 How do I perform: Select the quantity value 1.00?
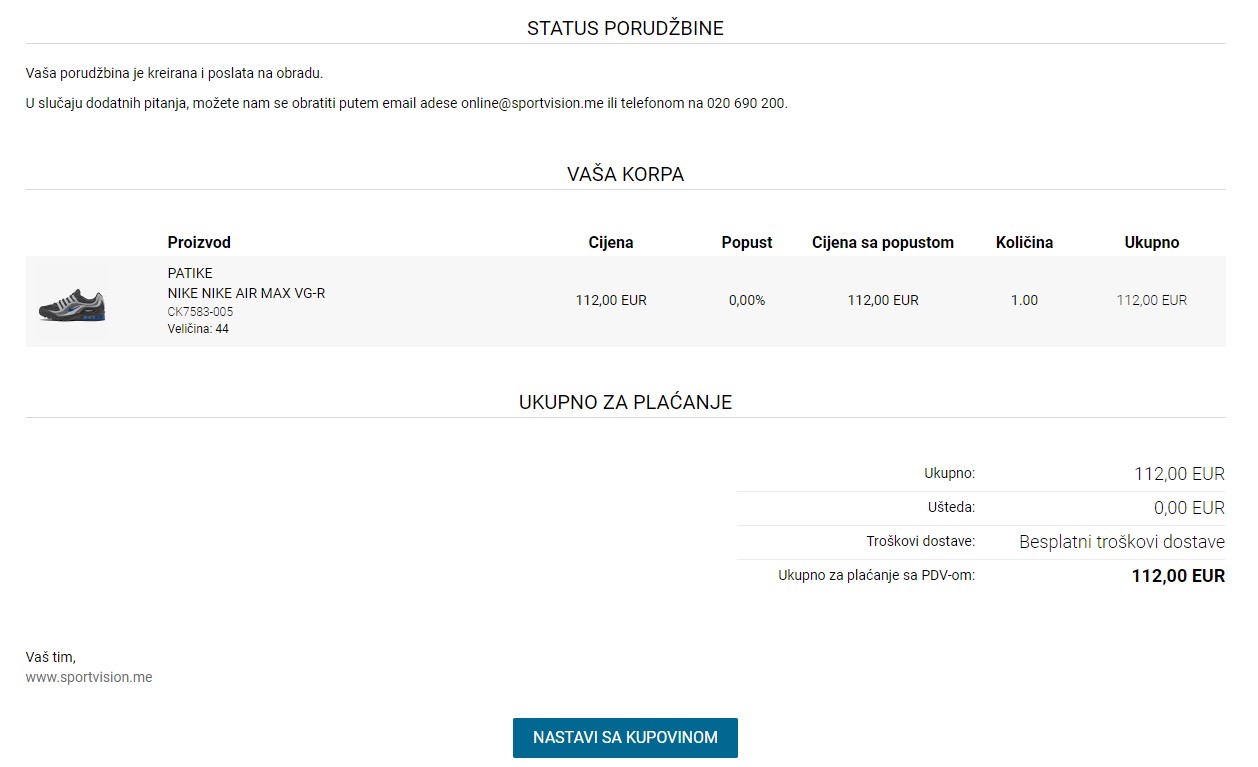coord(1024,300)
